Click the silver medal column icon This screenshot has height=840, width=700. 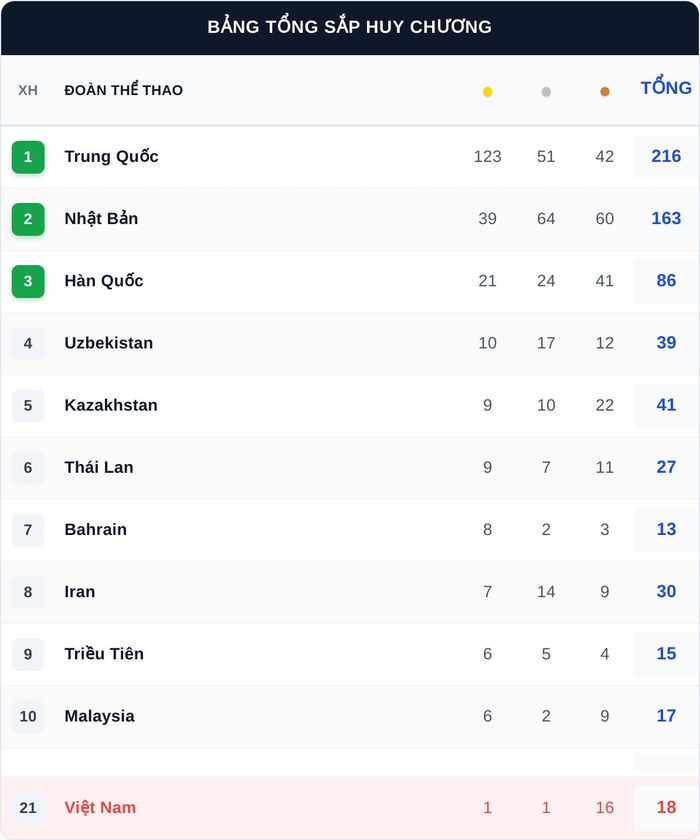click(x=546, y=92)
